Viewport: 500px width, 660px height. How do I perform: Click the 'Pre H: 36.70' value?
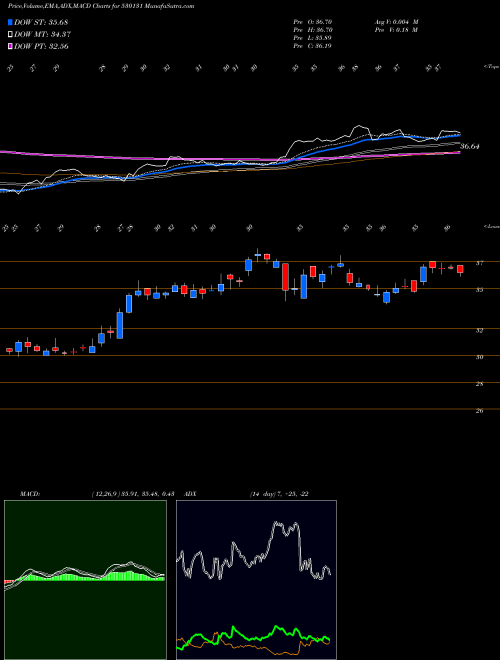tap(313, 30)
